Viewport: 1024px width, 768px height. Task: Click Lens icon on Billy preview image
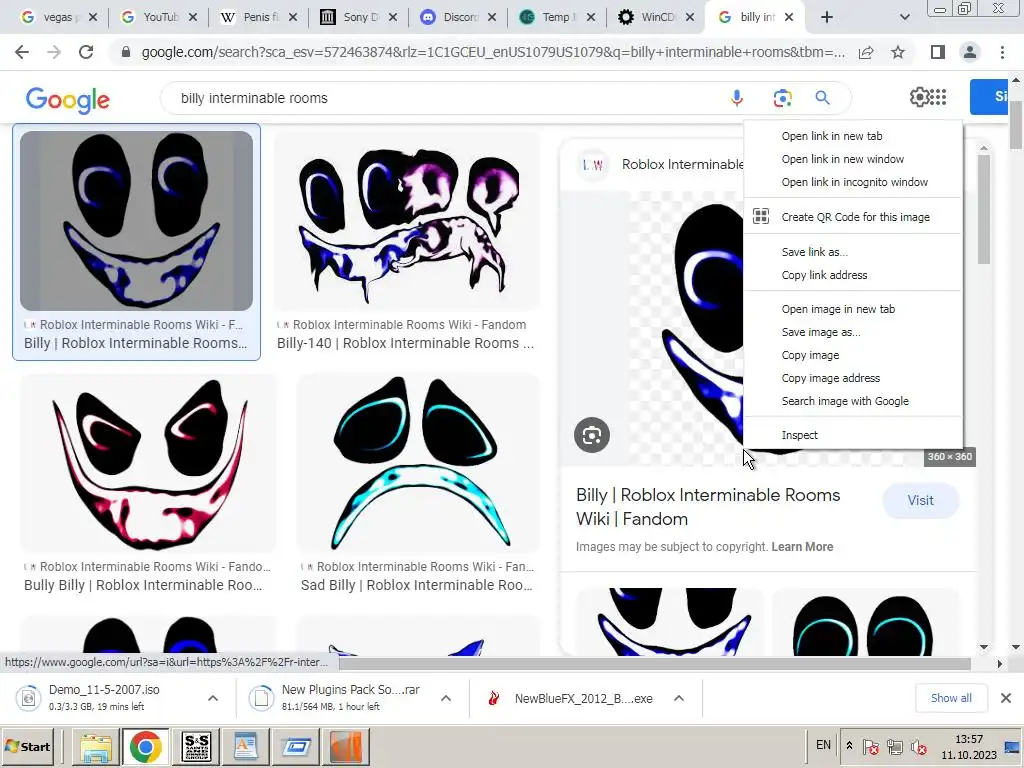[x=592, y=435]
